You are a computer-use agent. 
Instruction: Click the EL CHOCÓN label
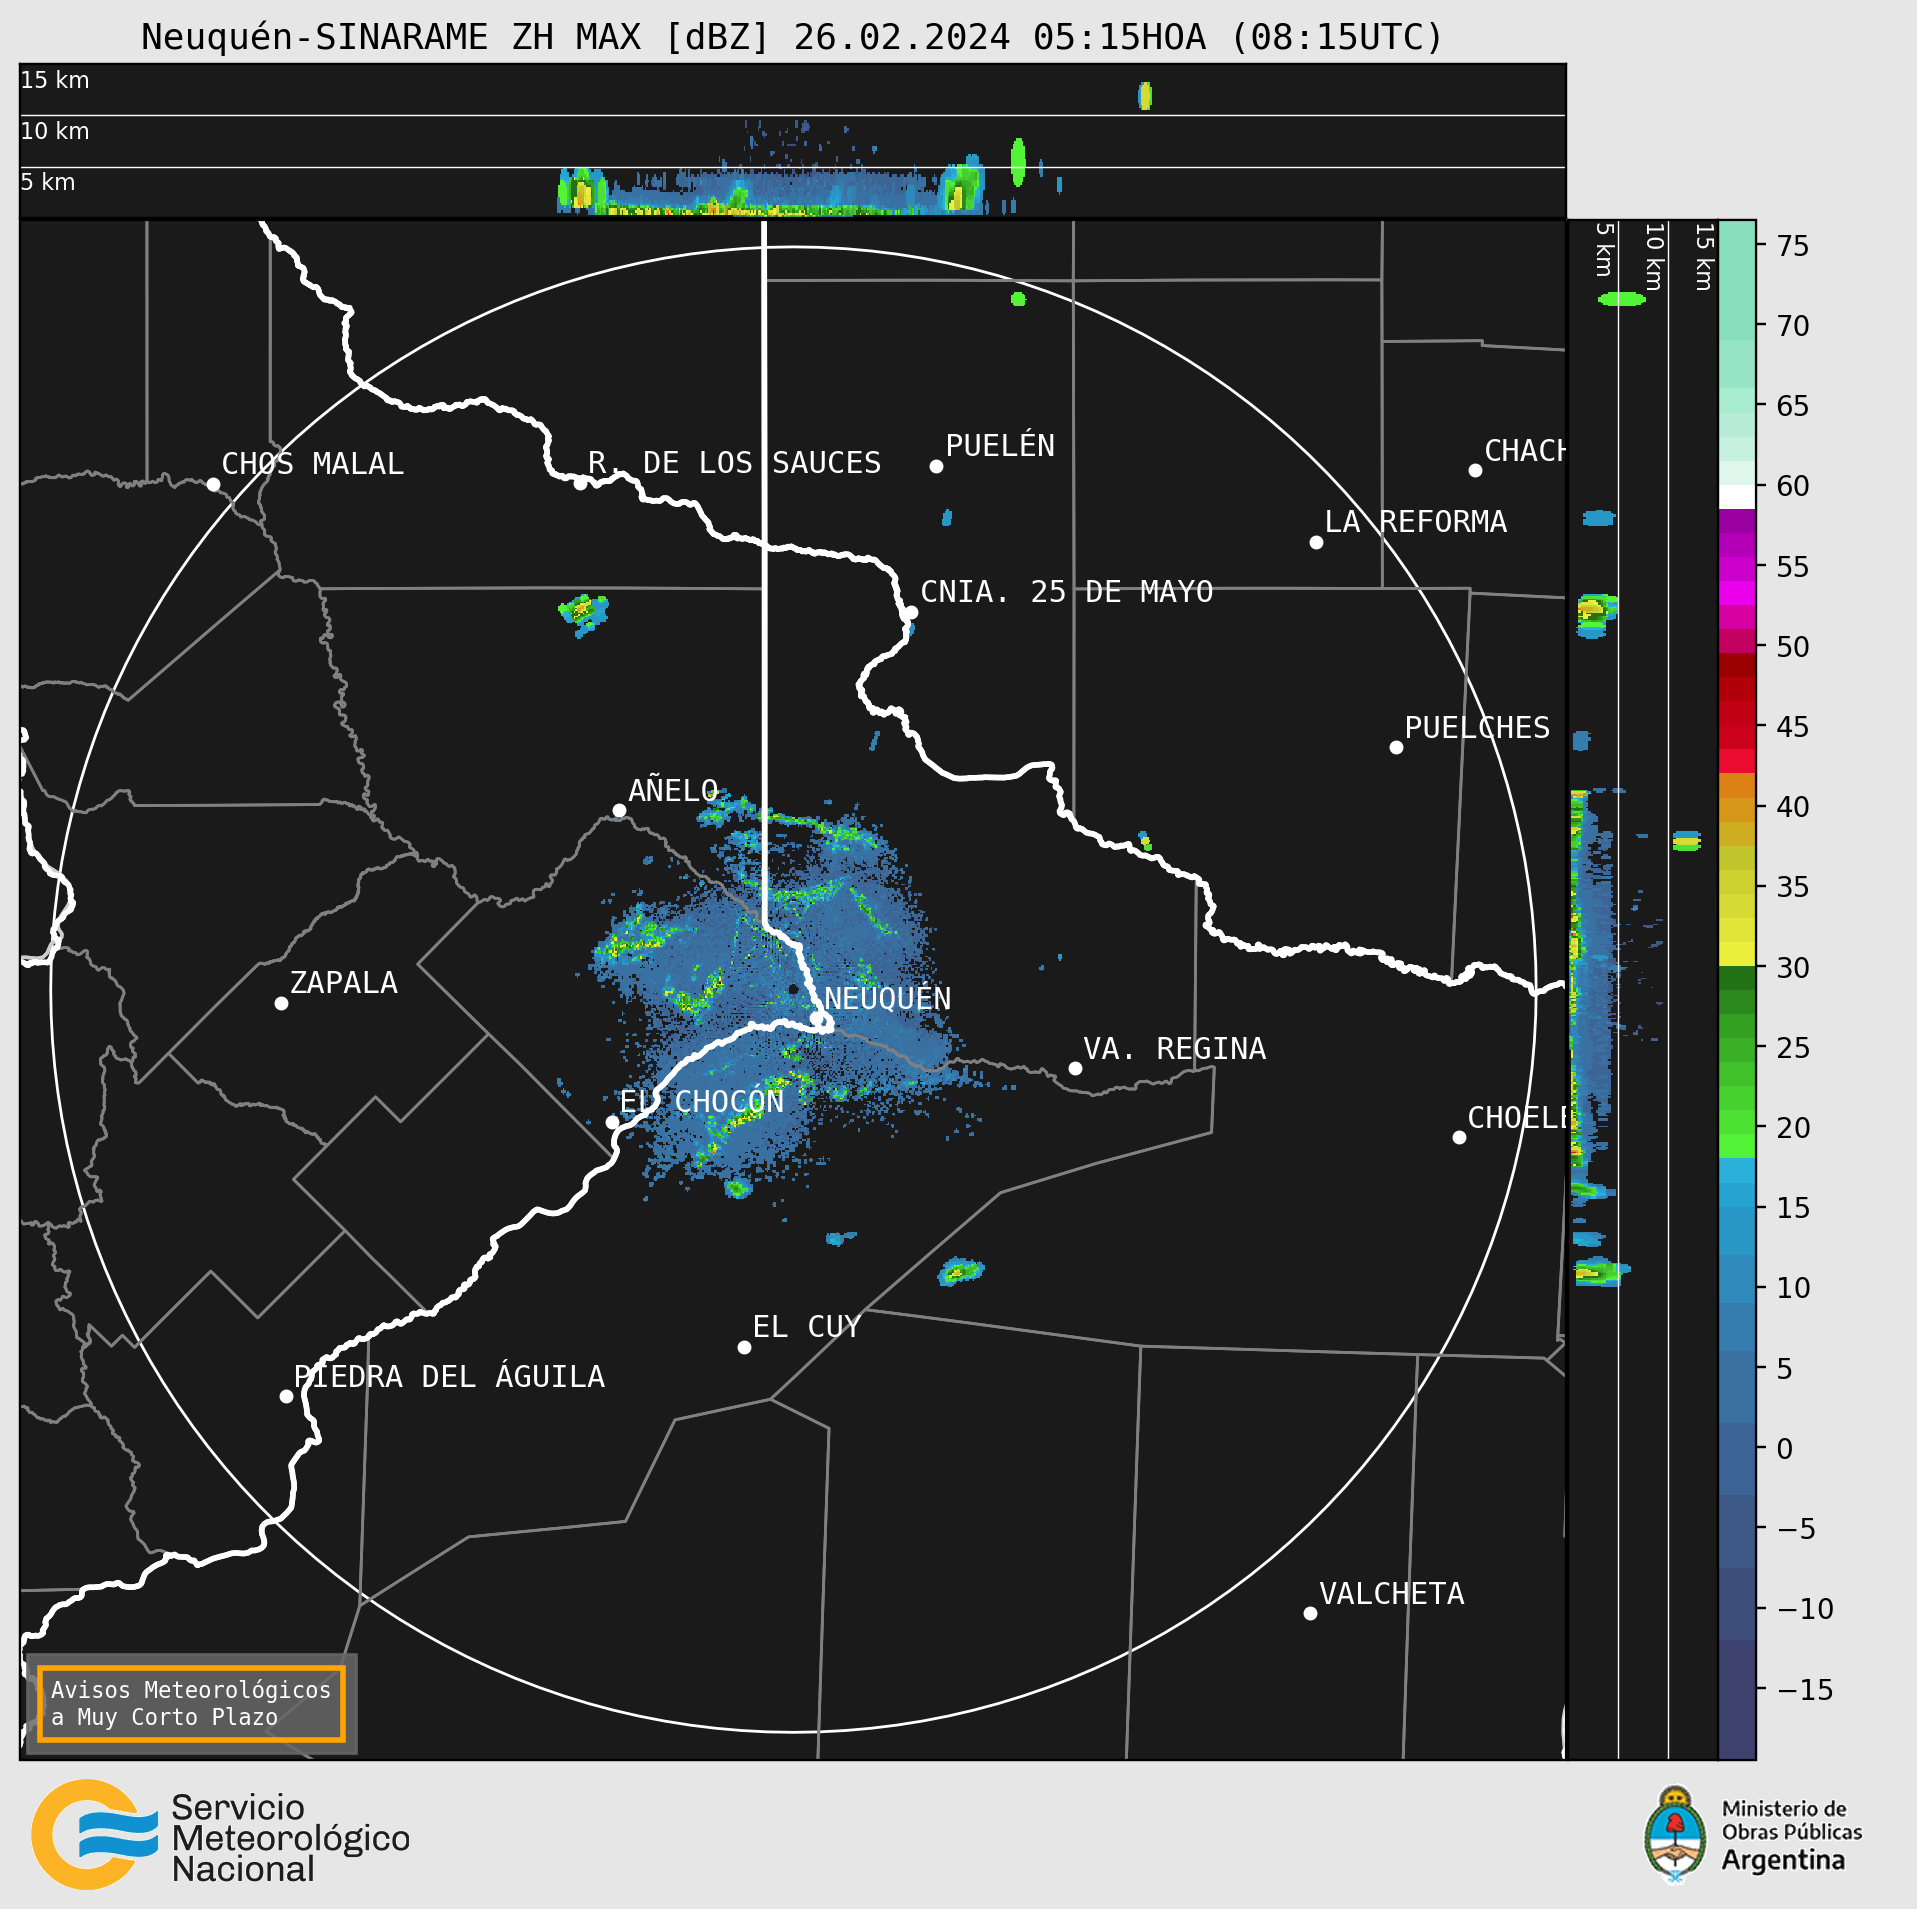[x=702, y=1101]
